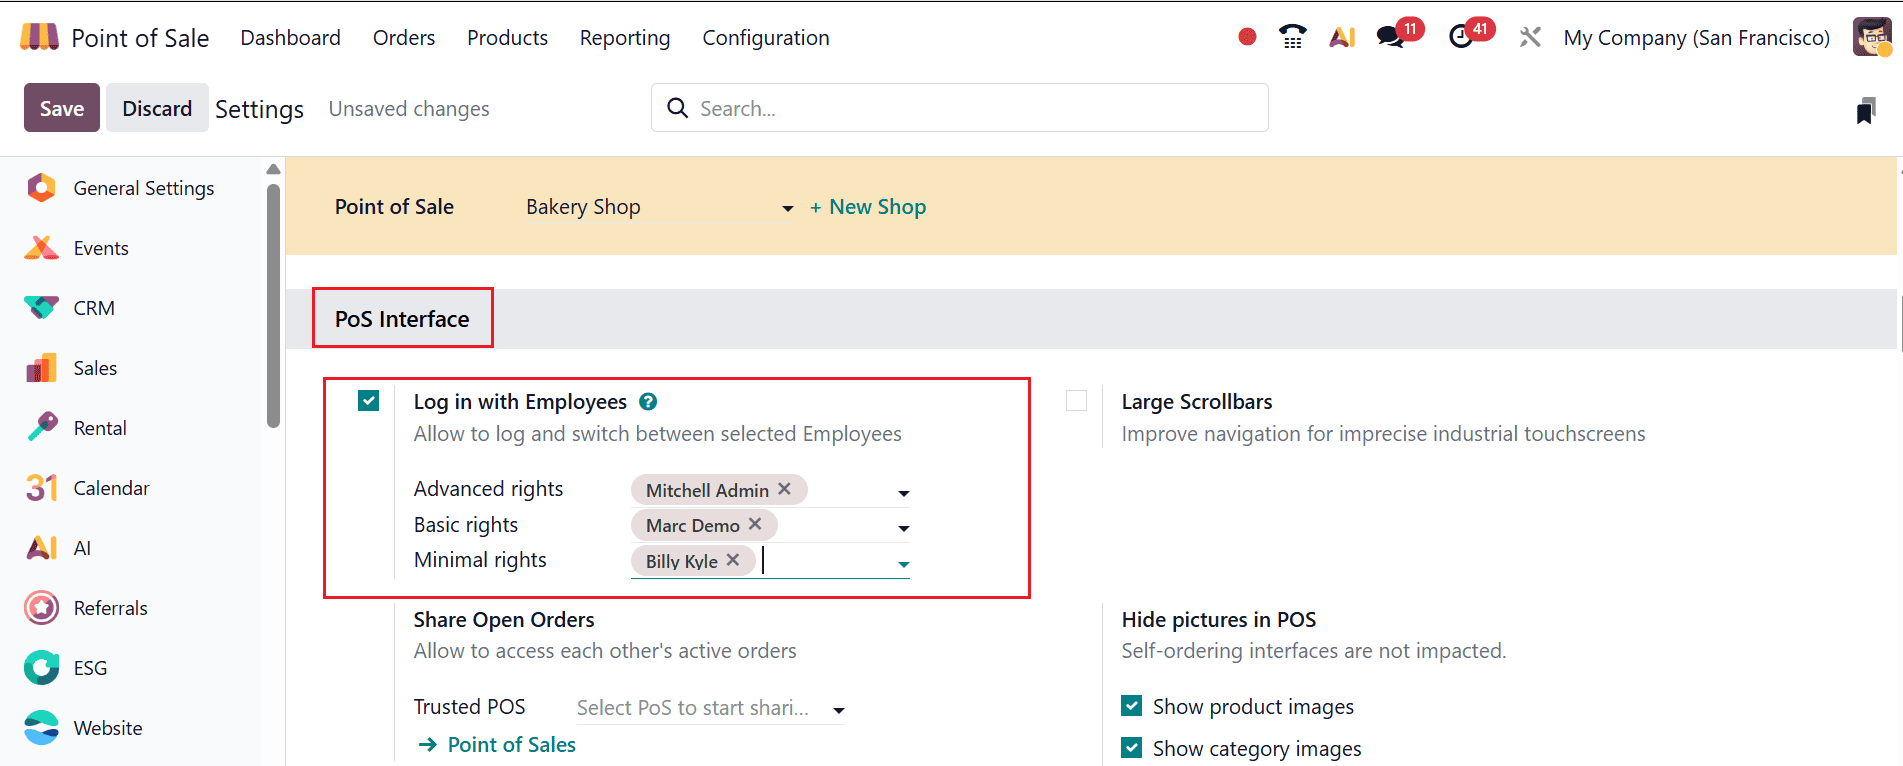Open Products menu

click(507, 38)
